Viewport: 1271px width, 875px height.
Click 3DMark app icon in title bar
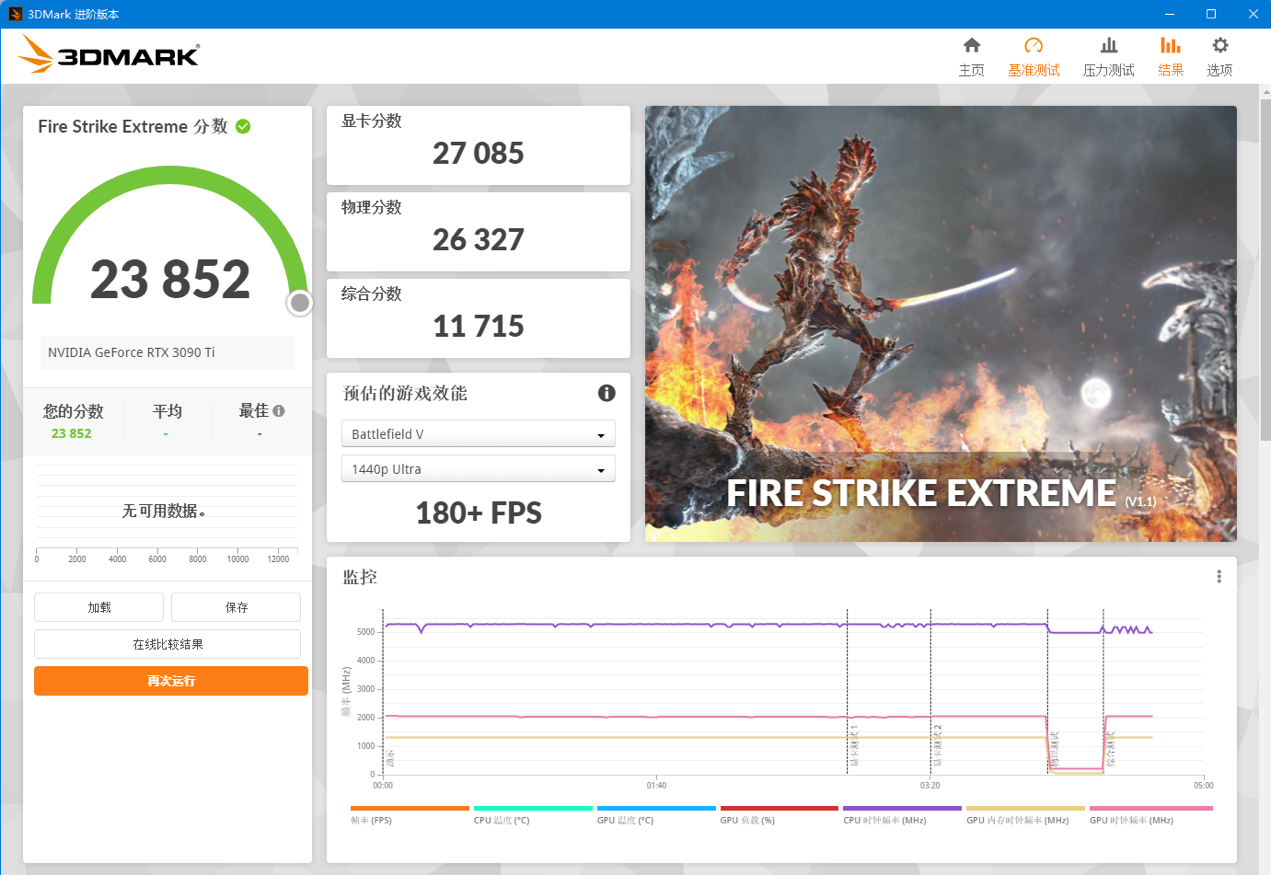pyautogui.click(x=15, y=14)
